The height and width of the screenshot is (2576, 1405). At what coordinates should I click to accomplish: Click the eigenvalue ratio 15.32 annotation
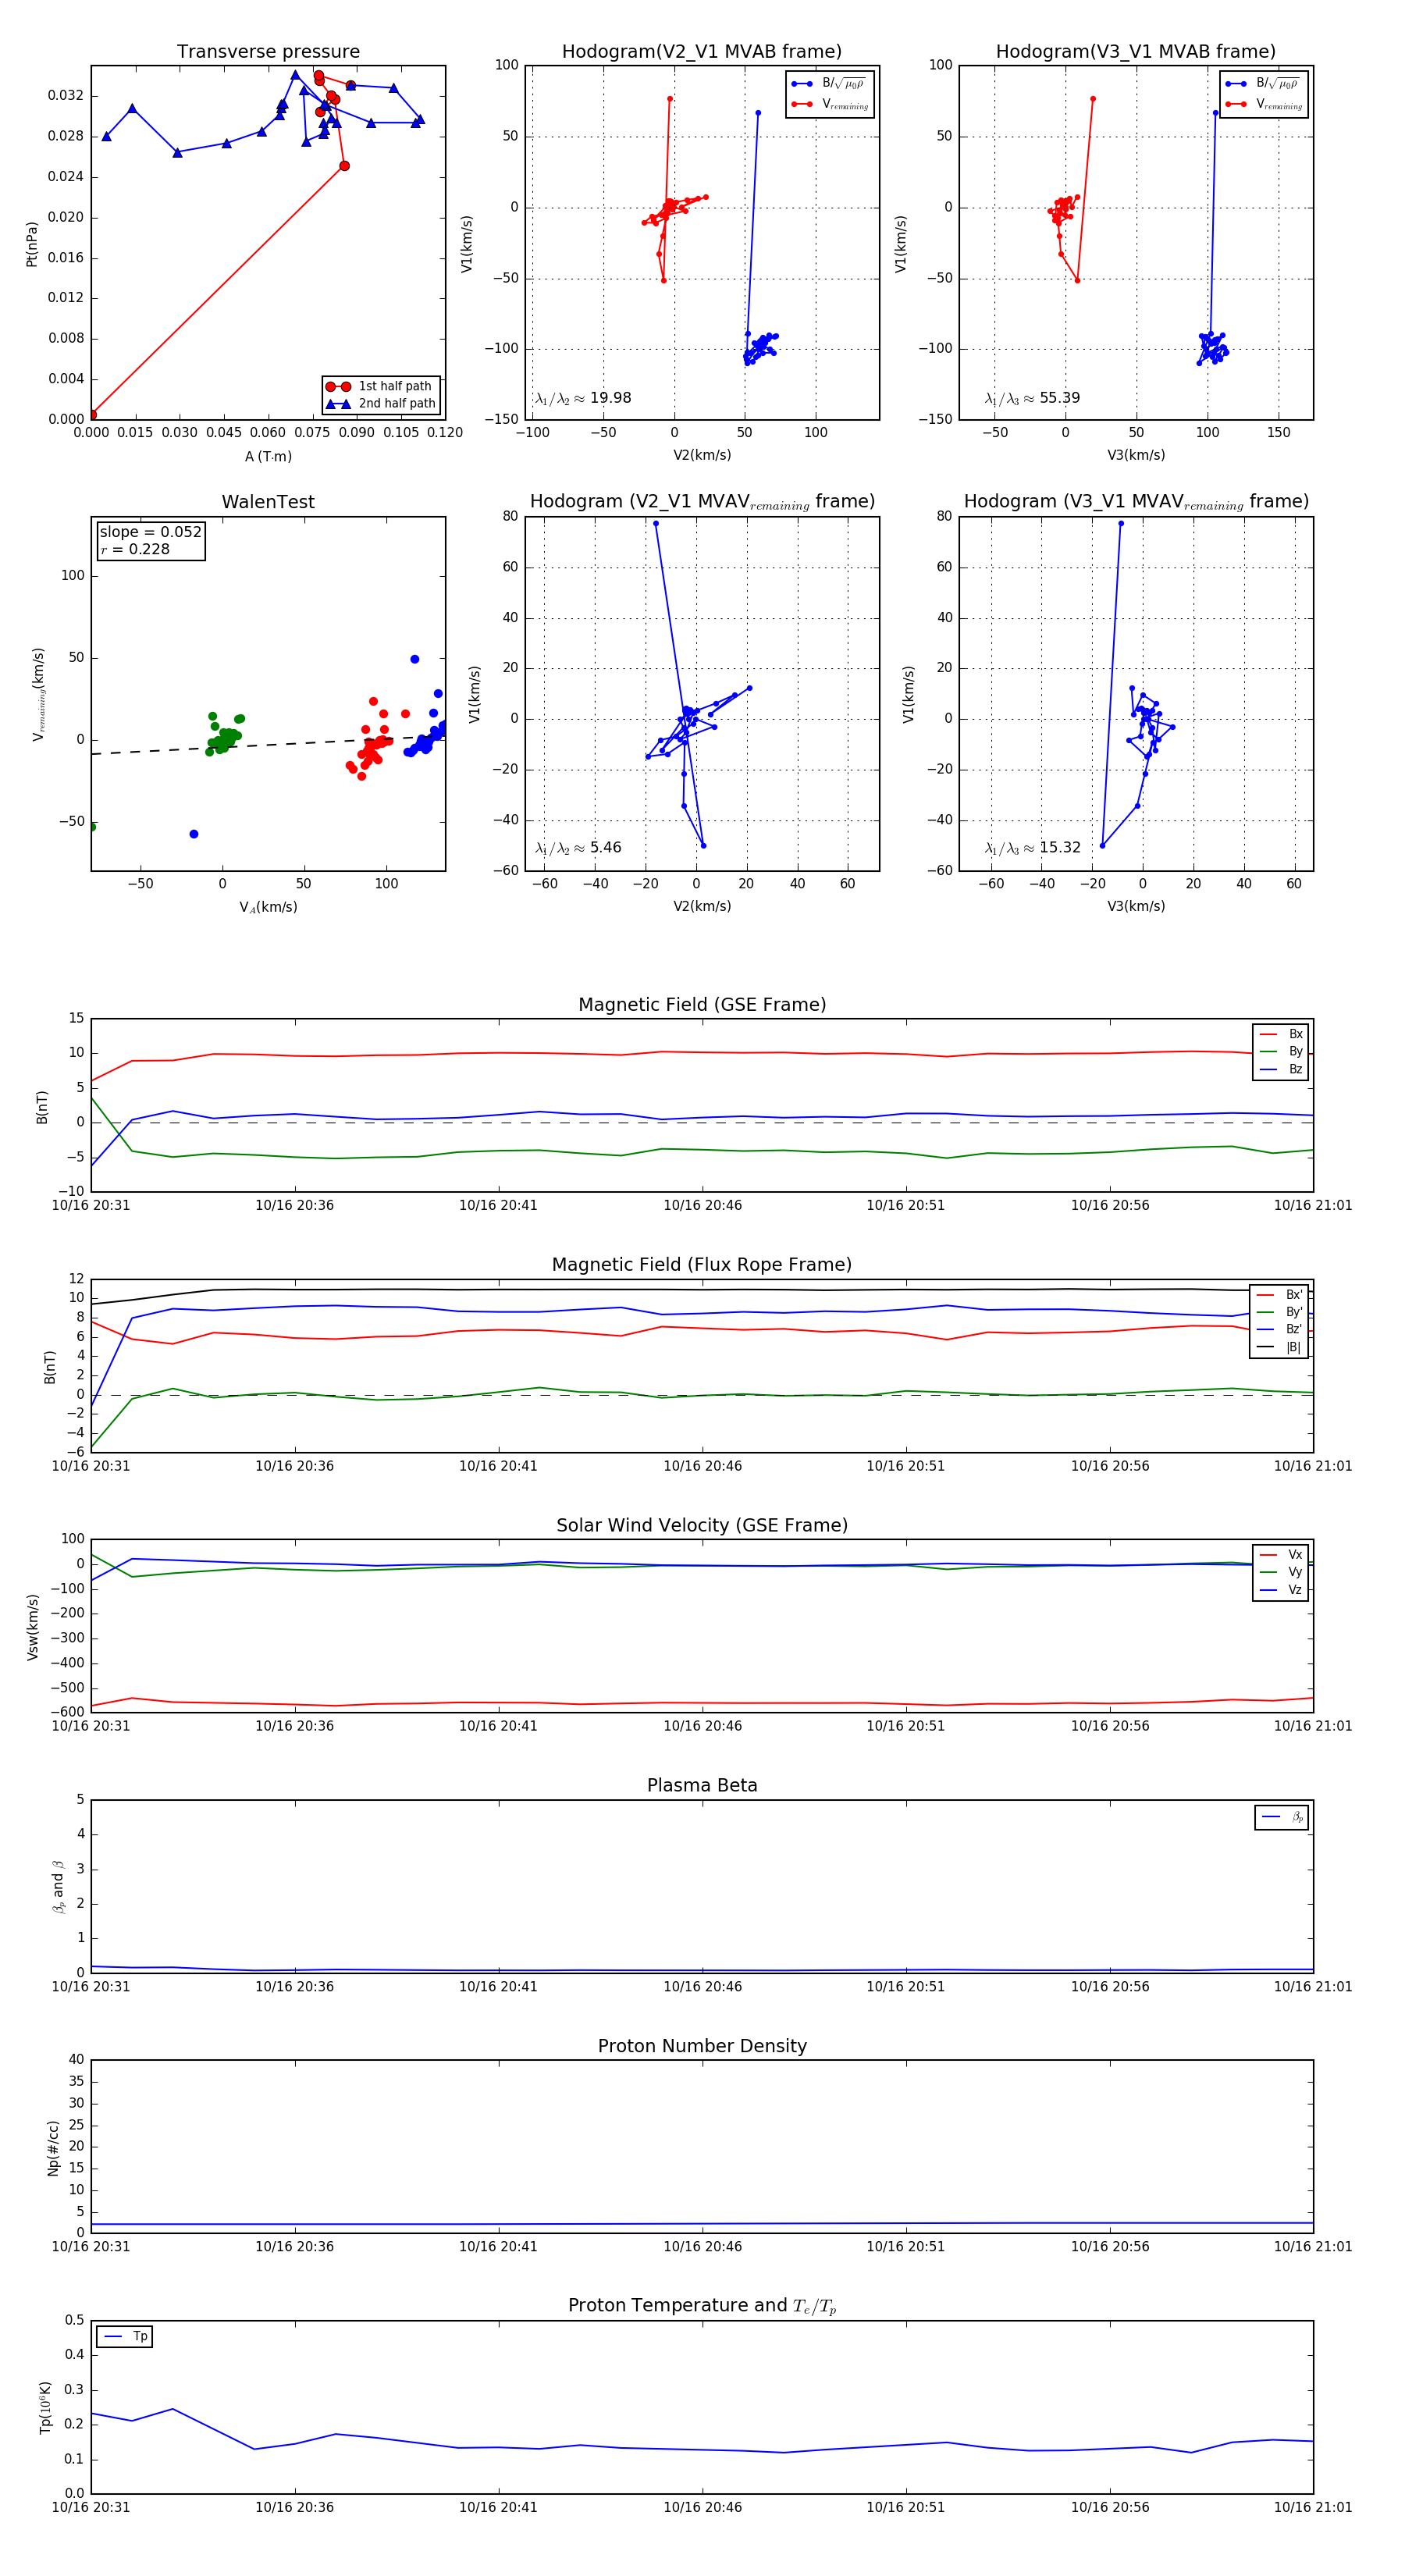click(x=1032, y=848)
